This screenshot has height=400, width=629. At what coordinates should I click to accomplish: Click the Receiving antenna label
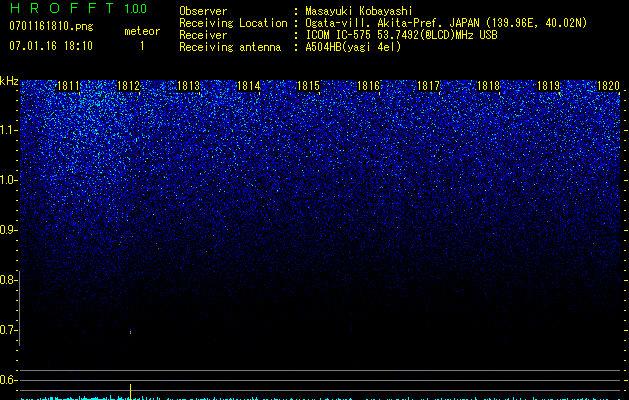(230, 47)
